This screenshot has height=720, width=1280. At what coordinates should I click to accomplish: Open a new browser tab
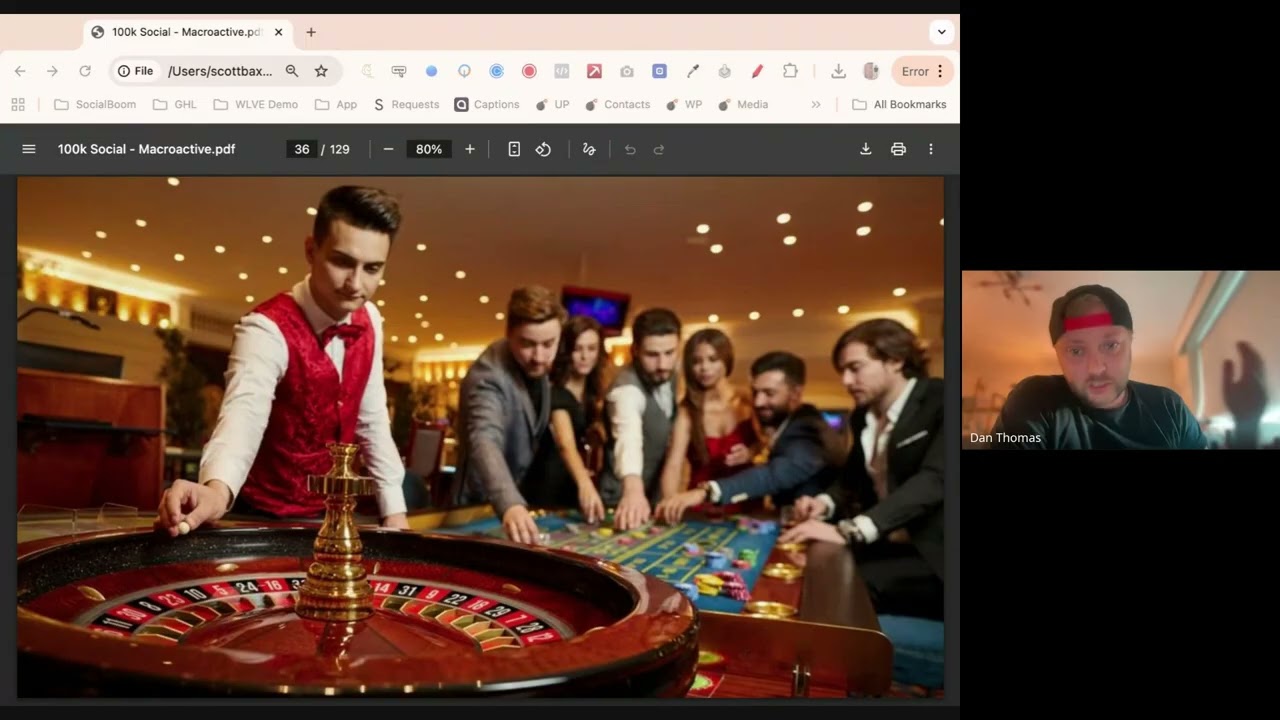(x=311, y=32)
